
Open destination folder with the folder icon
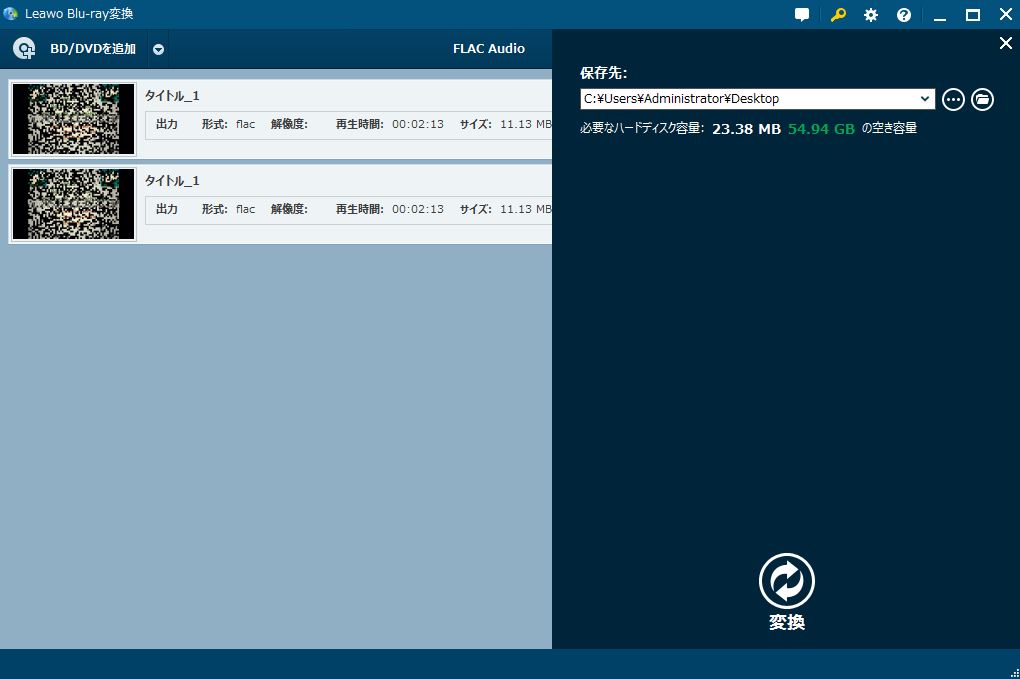click(x=982, y=99)
